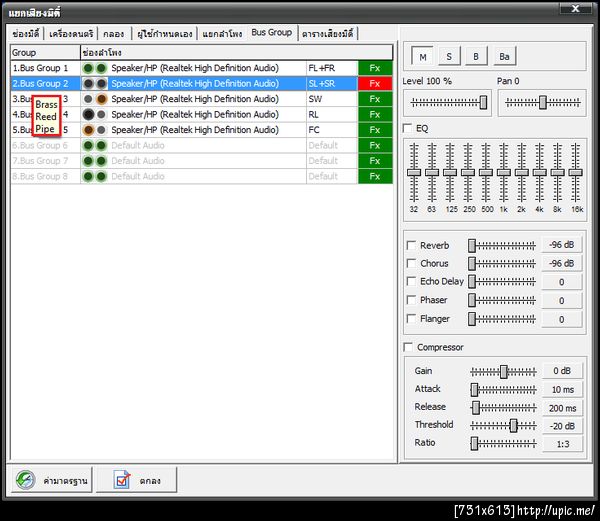Click the Ratio slider handle

click(x=474, y=443)
